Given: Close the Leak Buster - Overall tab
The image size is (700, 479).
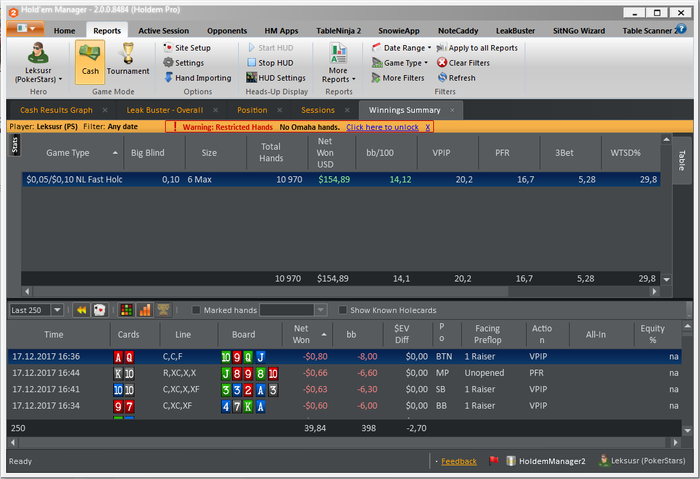Looking at the screenshot, I should pos(216,110).
